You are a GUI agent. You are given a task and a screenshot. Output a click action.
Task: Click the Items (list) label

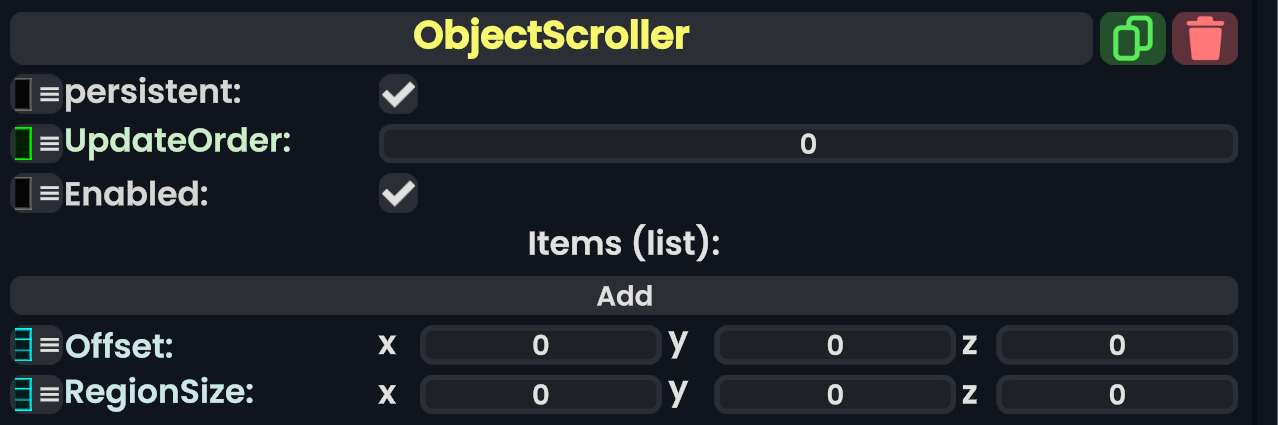624,243
